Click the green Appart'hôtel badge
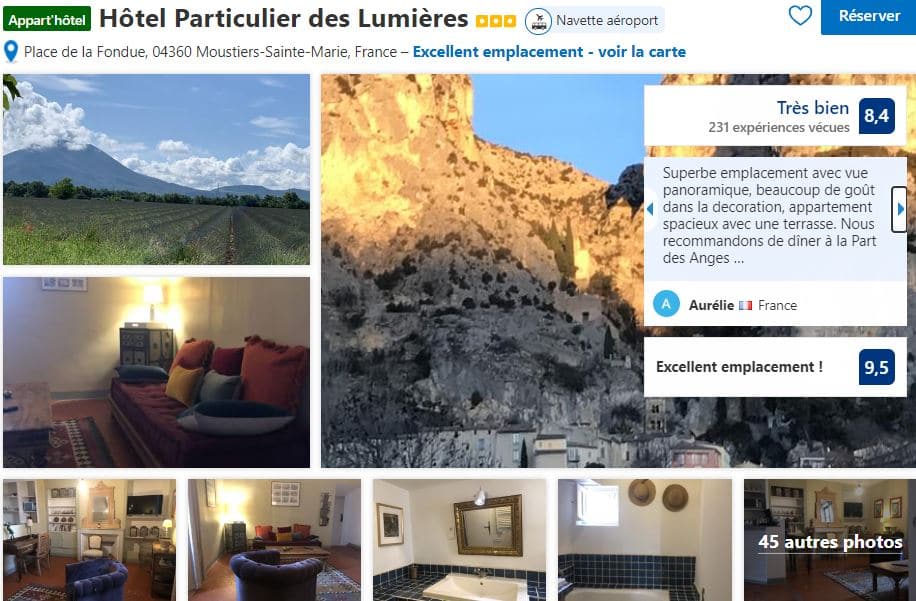The image size is (916, 601). (47, 19)
